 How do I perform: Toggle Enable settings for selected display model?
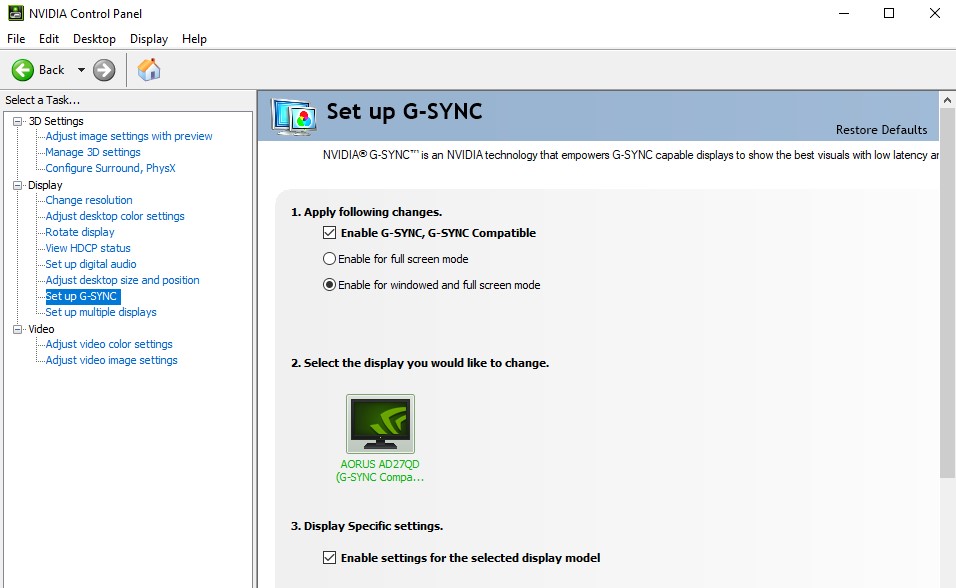click(x=330, y=558)
